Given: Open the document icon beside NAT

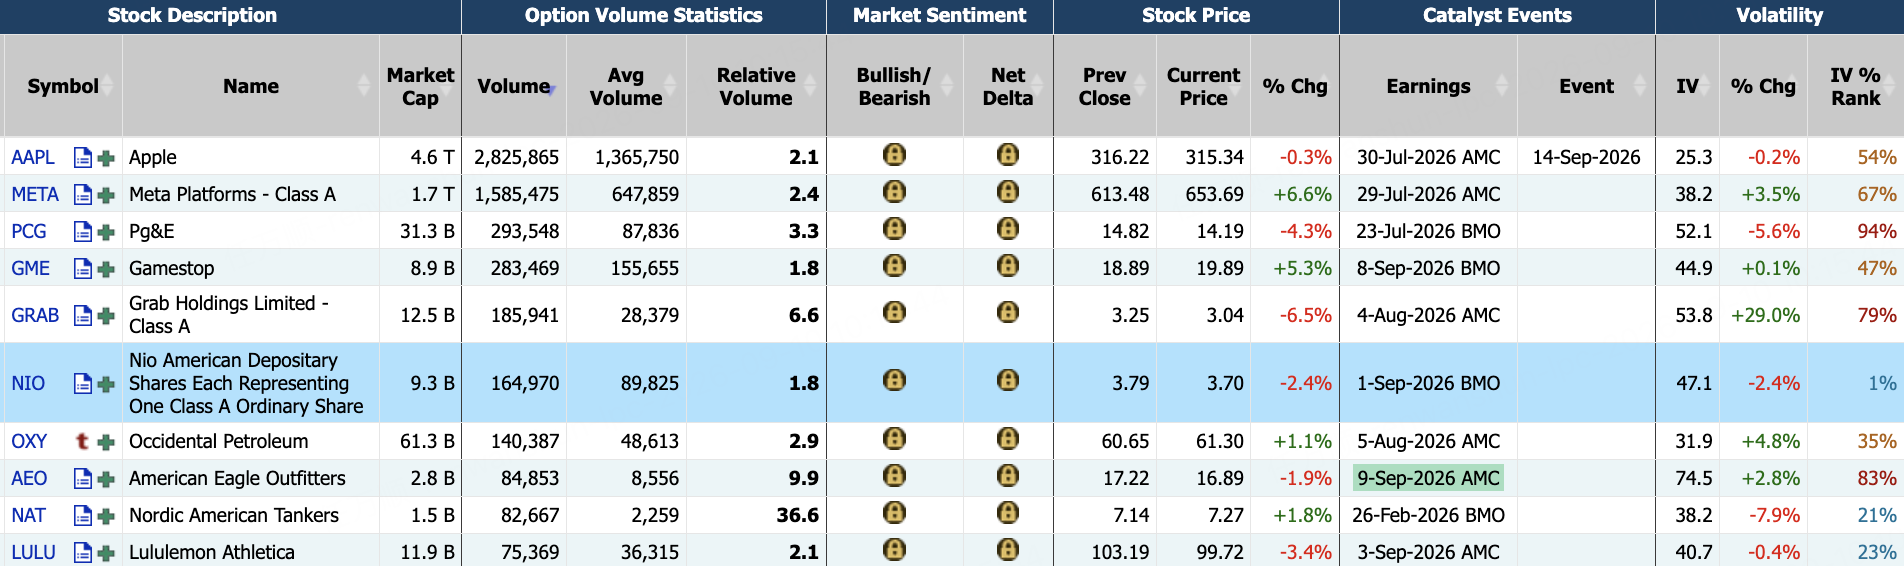Looking at the screenshot, I should click(83, 516).
